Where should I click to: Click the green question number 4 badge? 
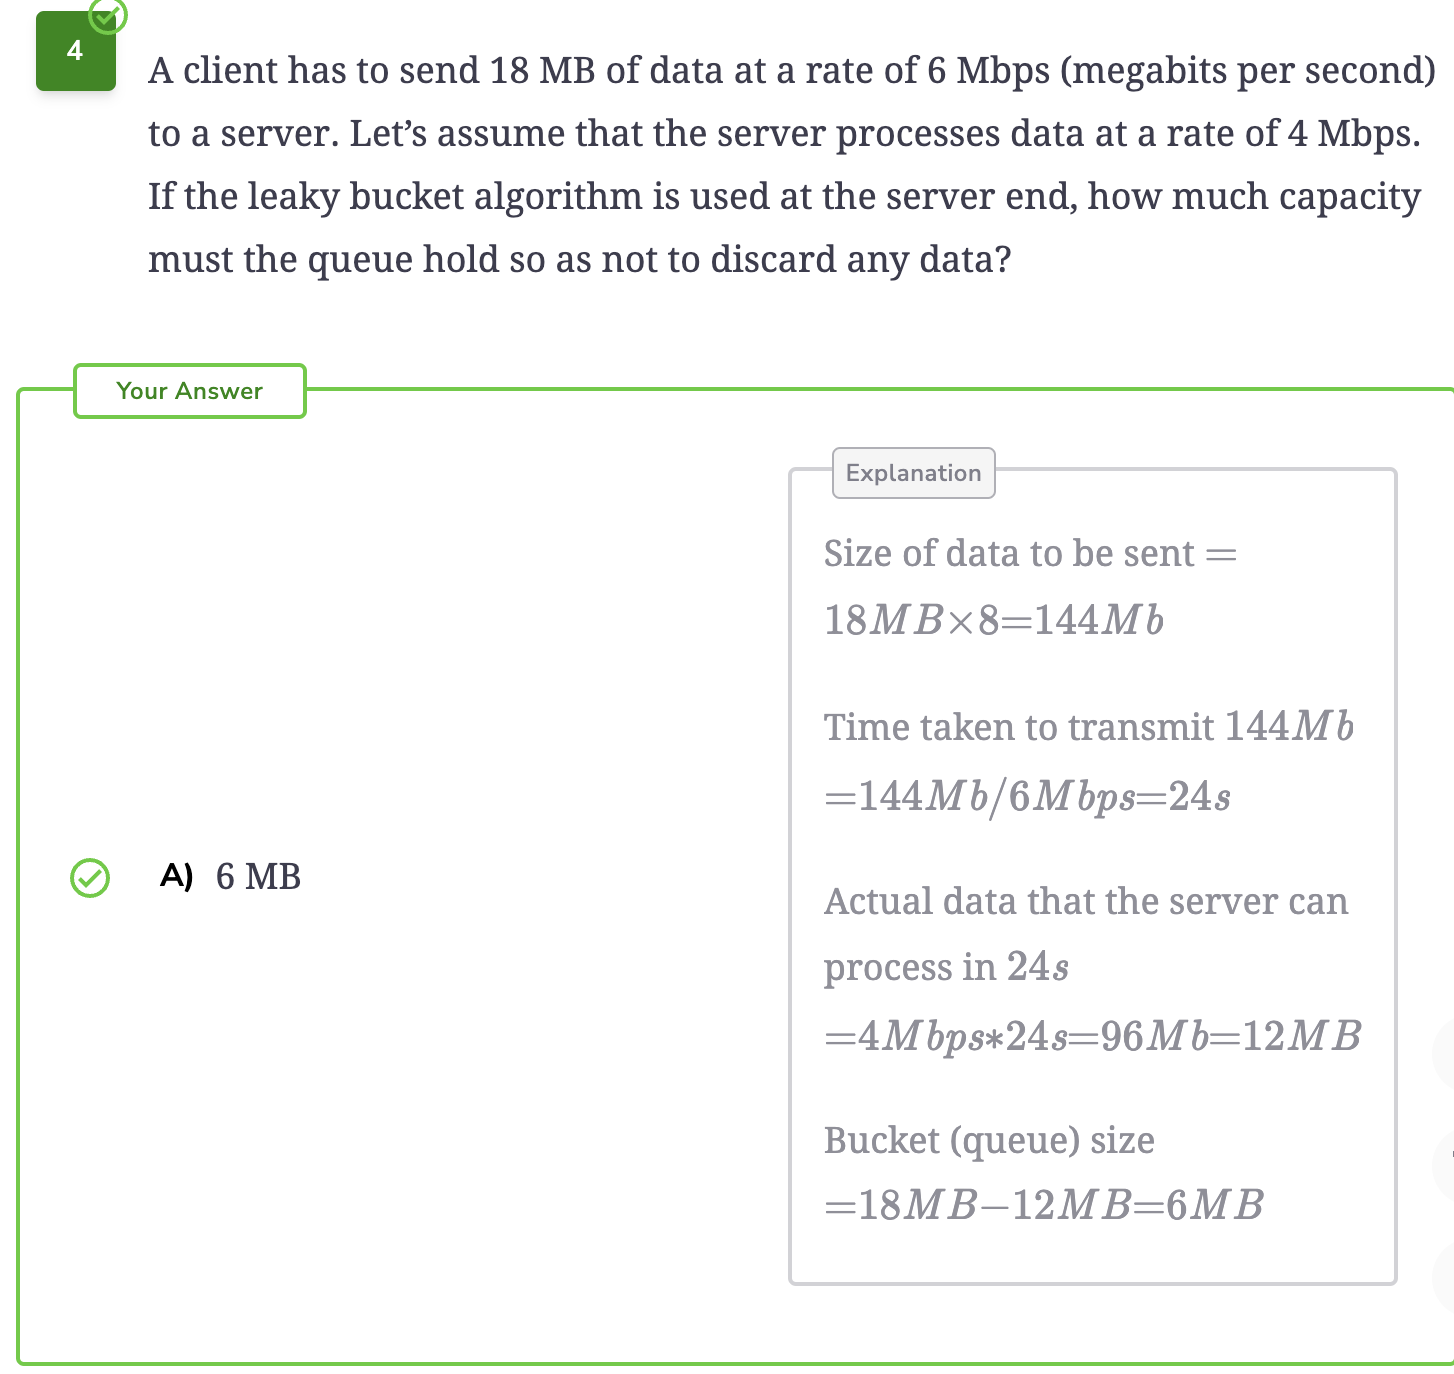(x=76, y=51)
